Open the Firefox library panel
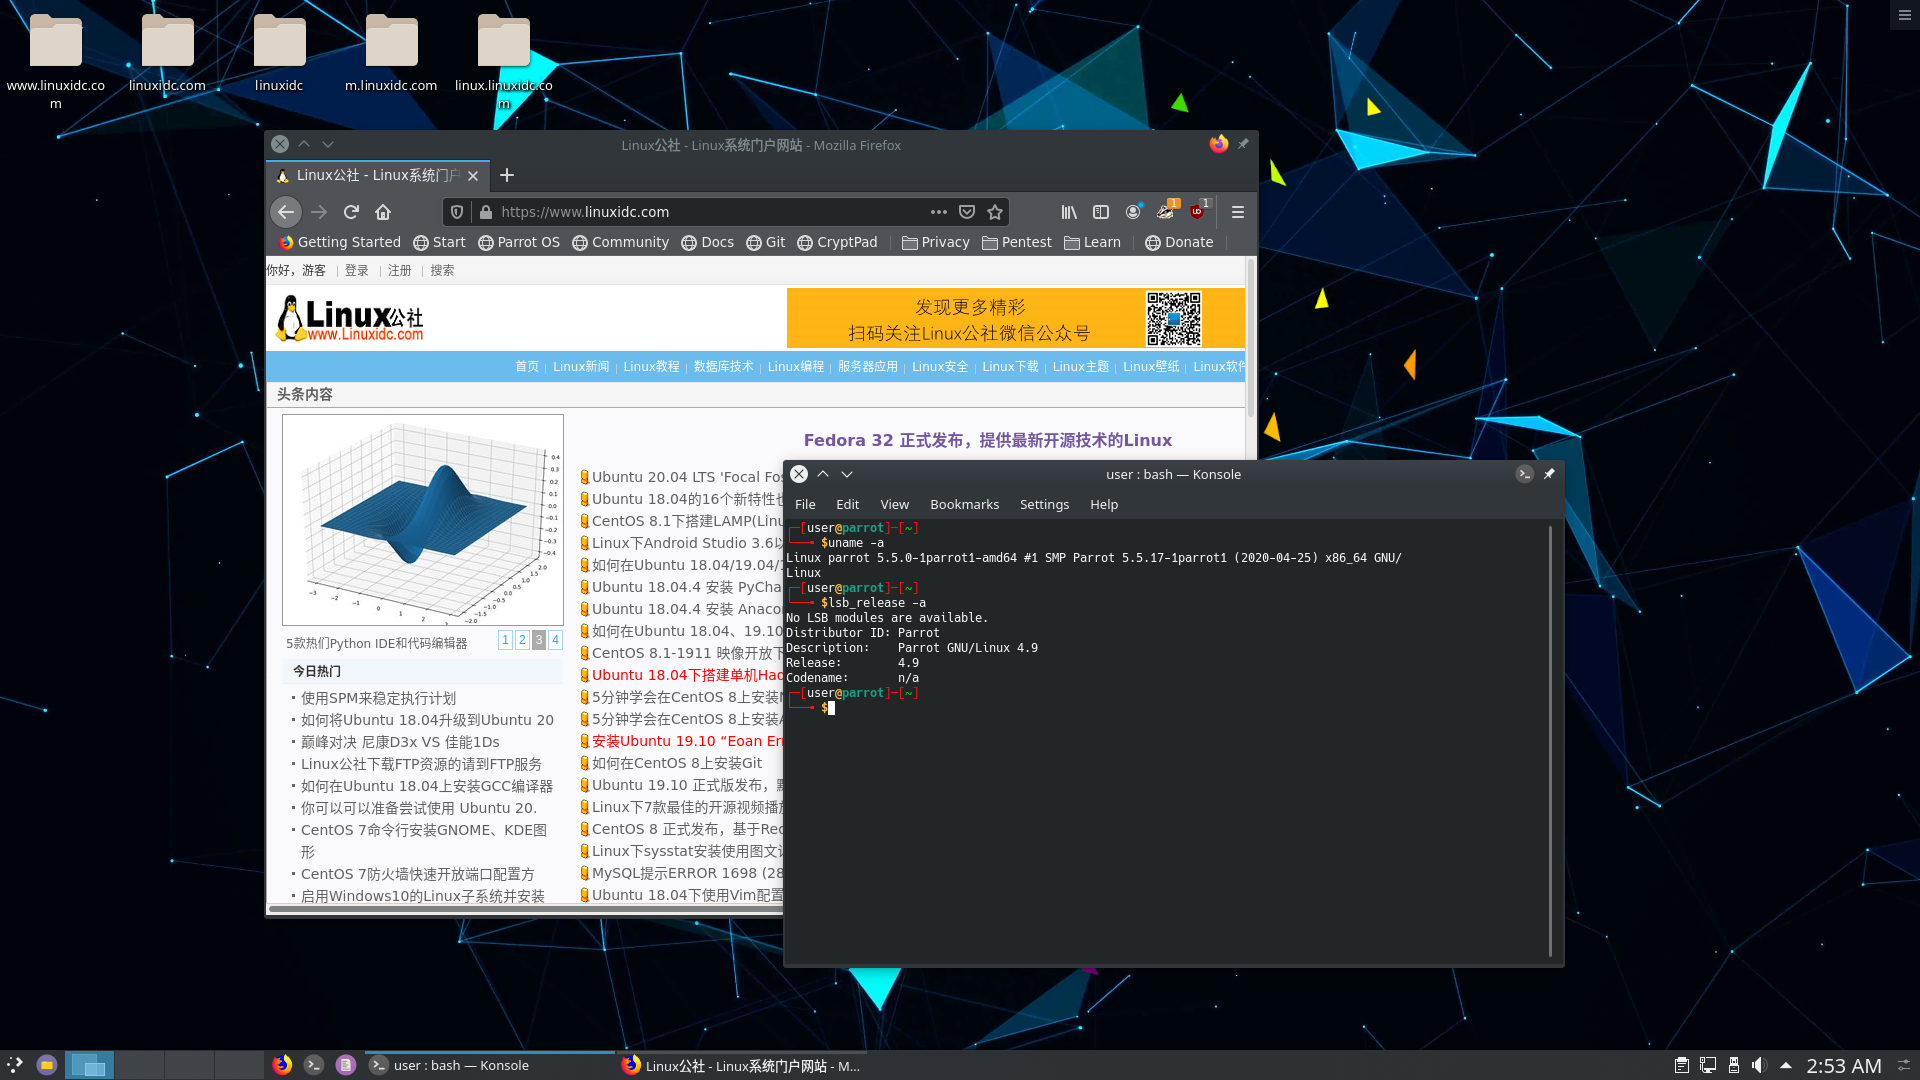This screenshot has height=1080, width=1920. (1068, 212)
